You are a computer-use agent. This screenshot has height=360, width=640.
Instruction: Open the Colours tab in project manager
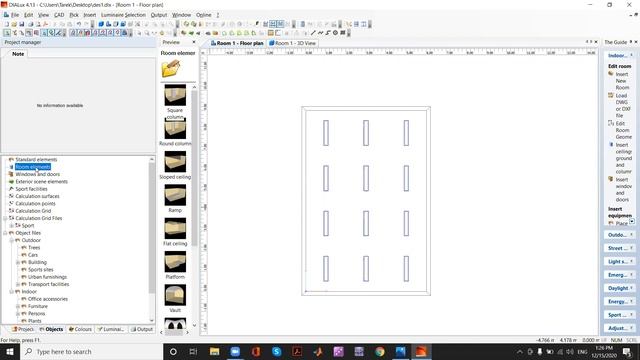80,329
